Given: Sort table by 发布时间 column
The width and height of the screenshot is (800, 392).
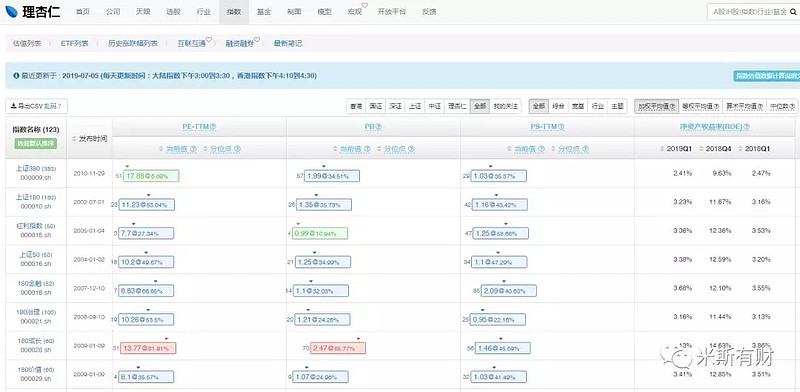Looking at the screenshot, I should 89,139.
